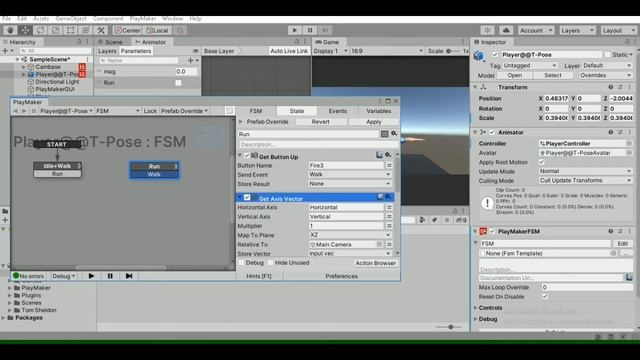Adjust the Project icon size slider
This screenshot has height=360, width=640.
(450, 327)
